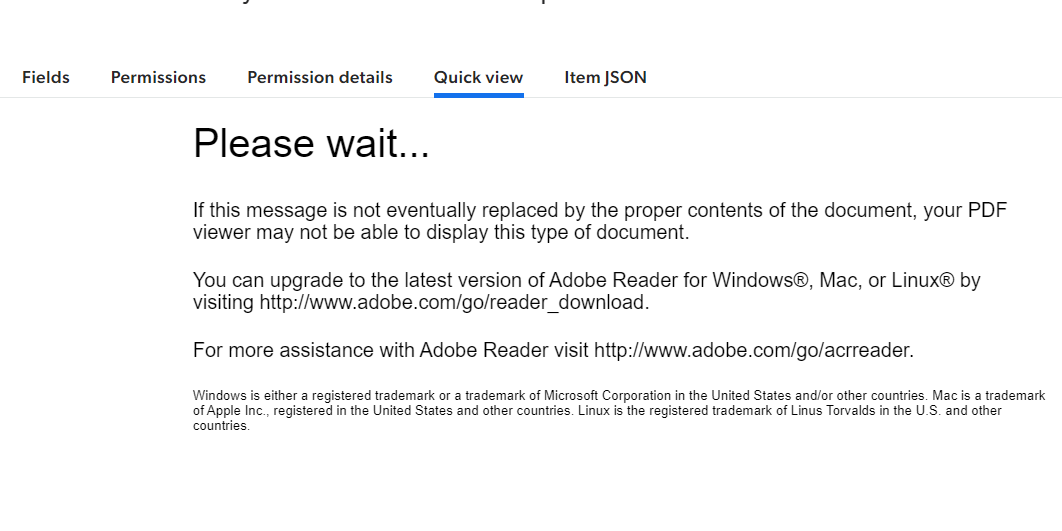The image size is (1062, 531).
Task: Open the Permissions tab
Action: [158, 77]
